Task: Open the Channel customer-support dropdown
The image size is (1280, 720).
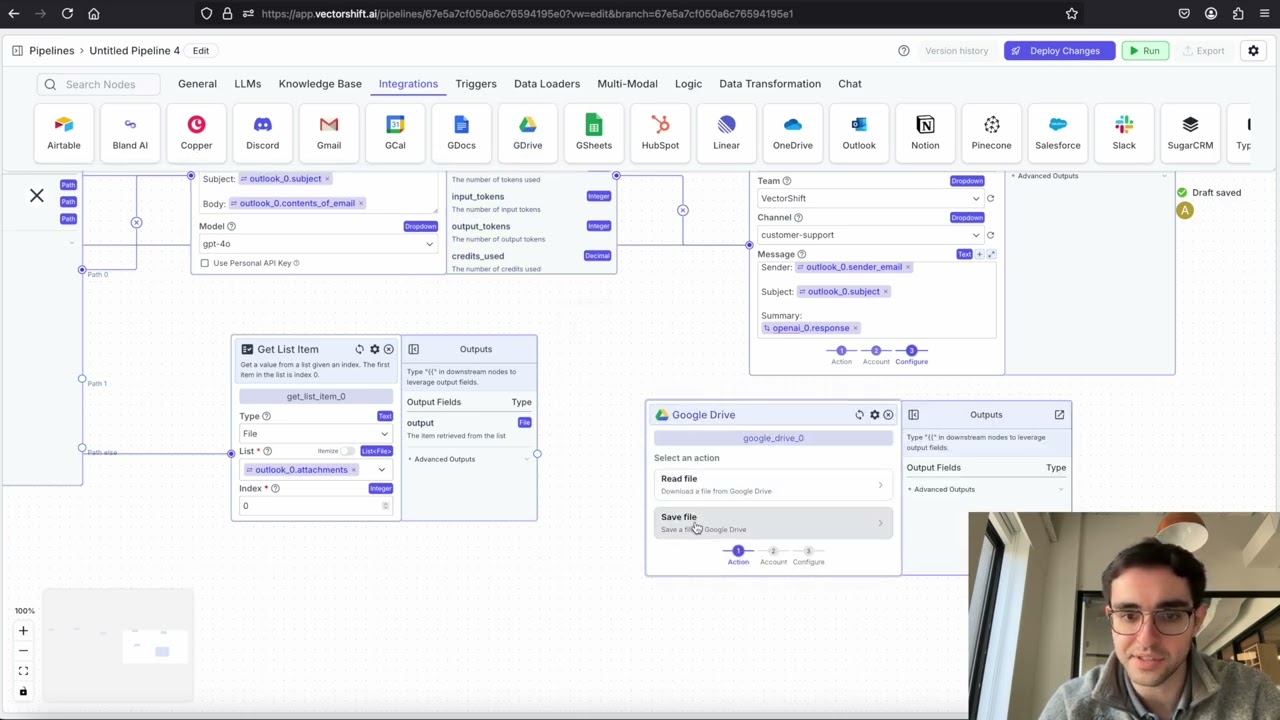Action: click(869, 235)
